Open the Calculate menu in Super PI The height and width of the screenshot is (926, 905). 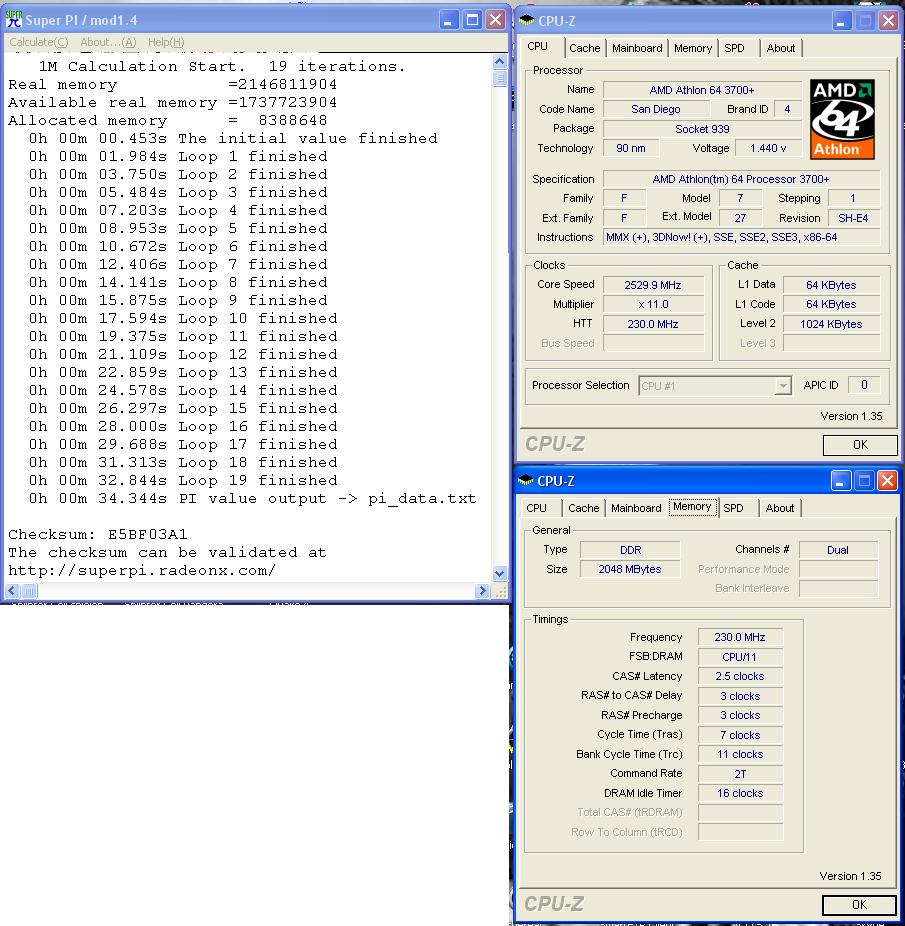(38, 42)
